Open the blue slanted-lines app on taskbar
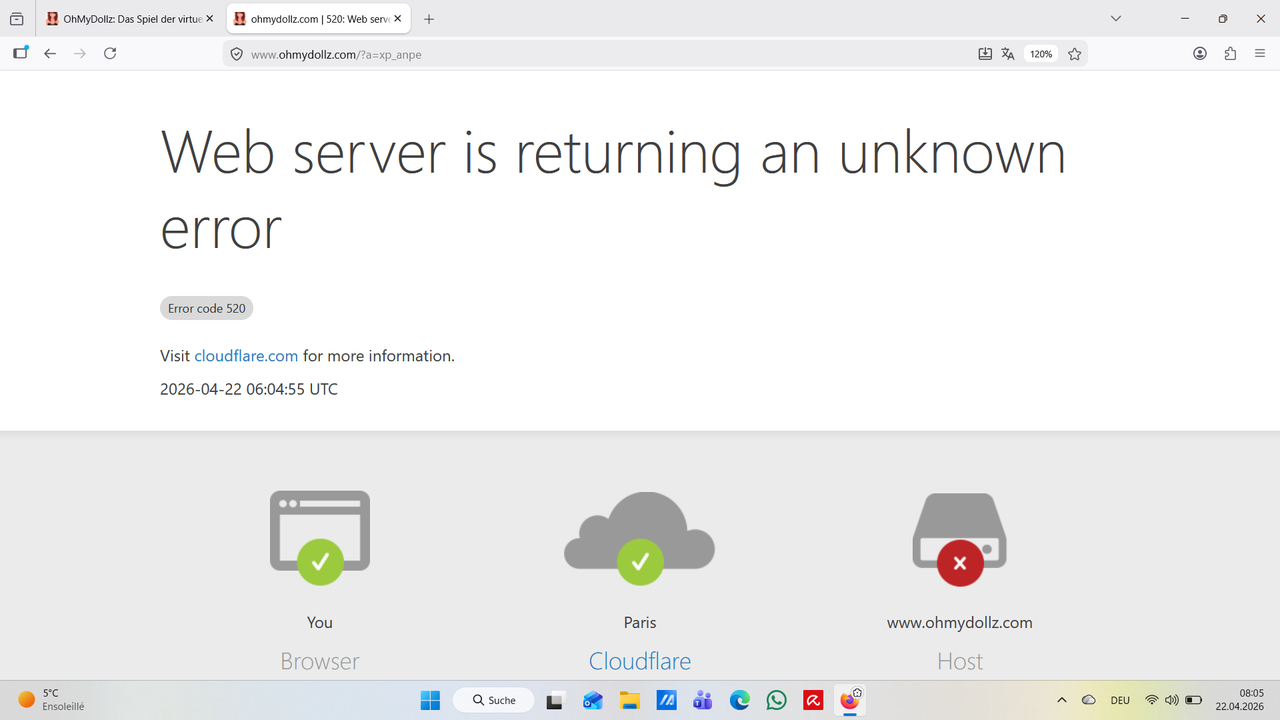Screen dimensions: 1280x720 tap(666, 700)
